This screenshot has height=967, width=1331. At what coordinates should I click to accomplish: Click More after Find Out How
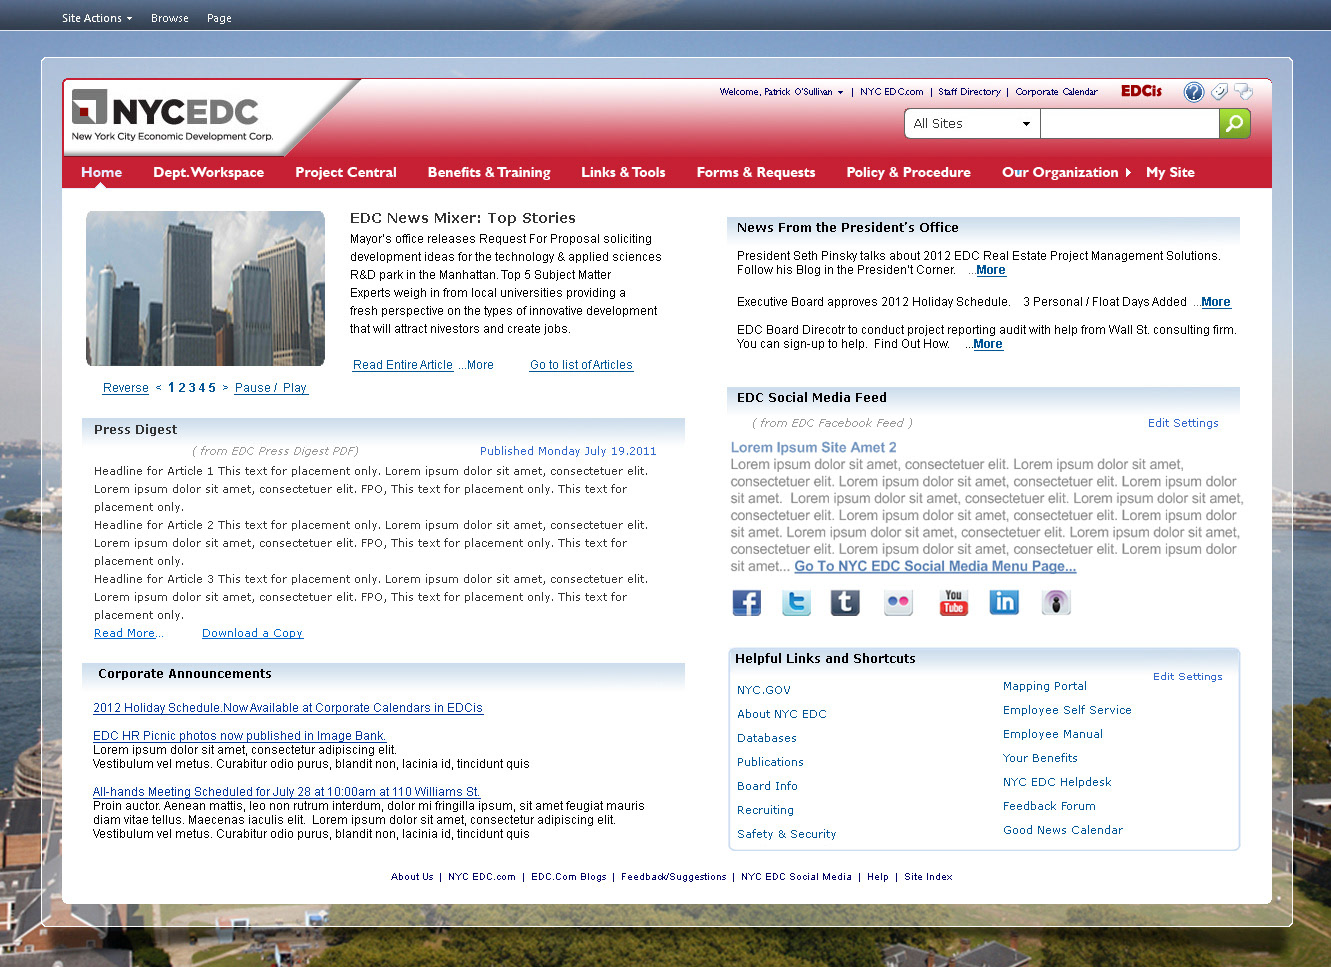point(988,344)
